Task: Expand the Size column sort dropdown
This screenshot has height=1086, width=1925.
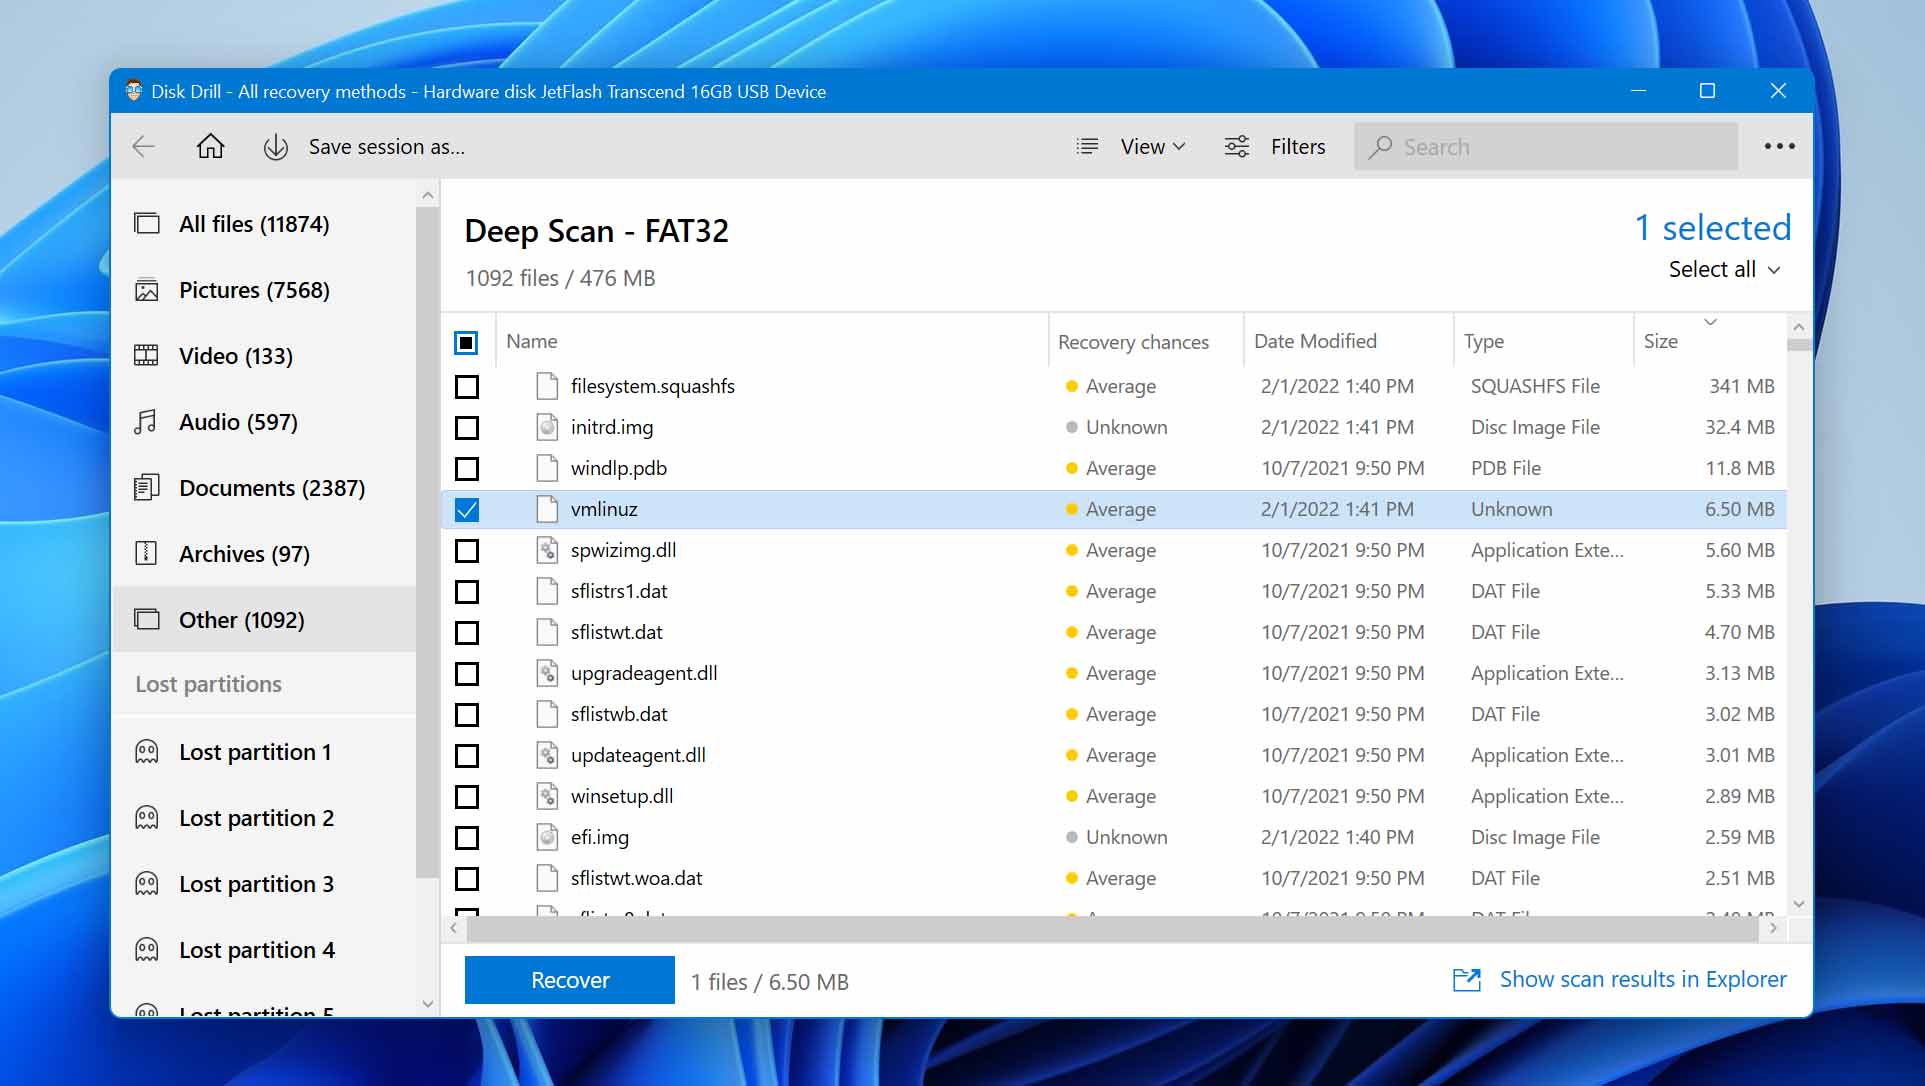Action: pos(1711,323)
